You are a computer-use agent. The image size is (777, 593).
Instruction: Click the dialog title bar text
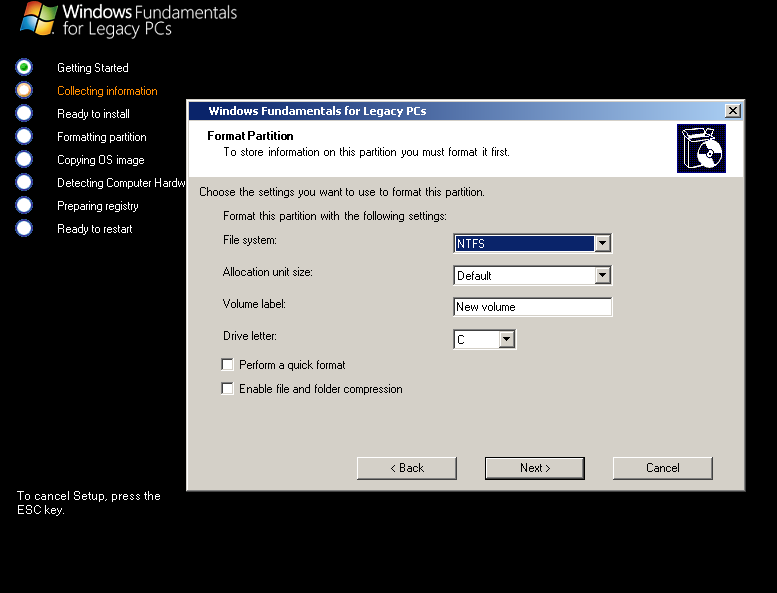point(317,111)
